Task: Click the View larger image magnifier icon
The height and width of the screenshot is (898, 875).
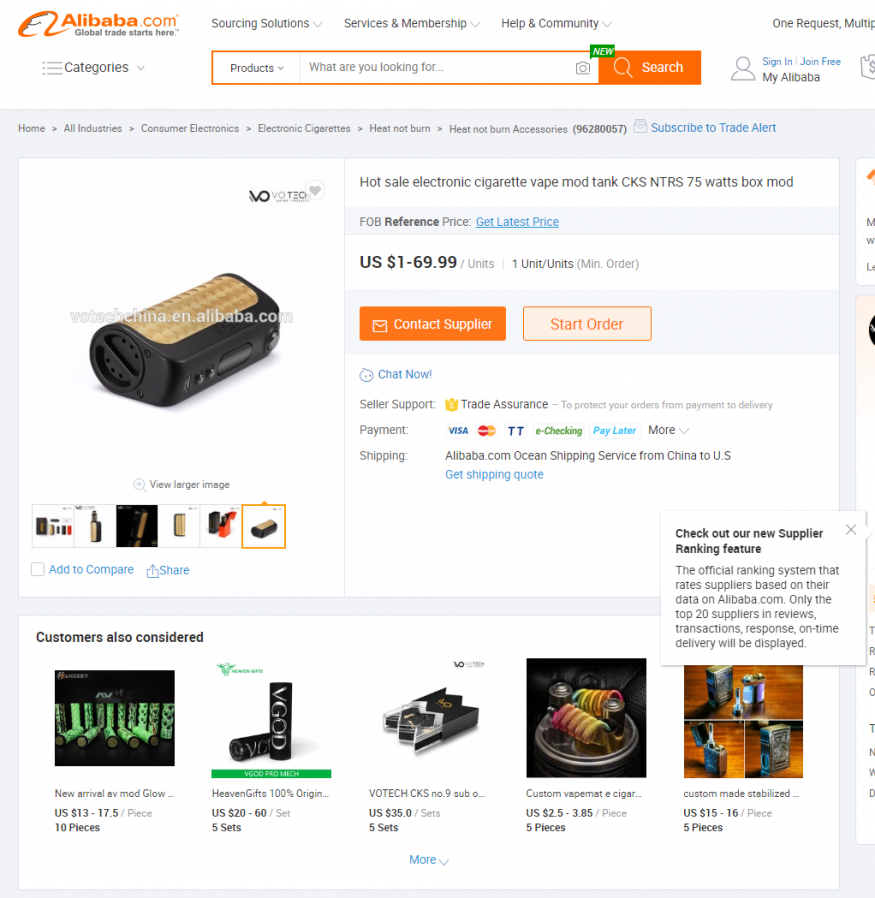Action: (139, 485)
